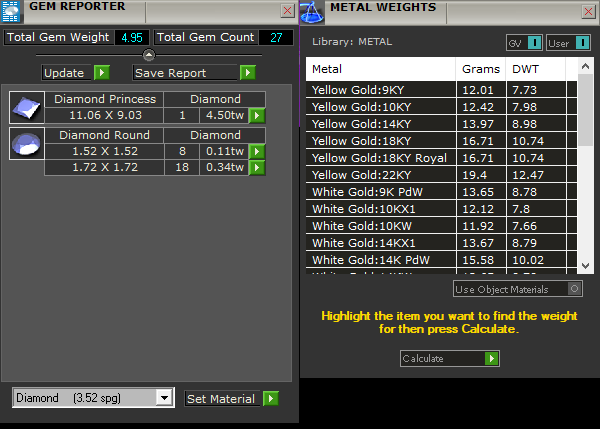Click the Diamond Princess gem thumbnail icon
The width and height of the screenshot is (600, 429).
25,107
